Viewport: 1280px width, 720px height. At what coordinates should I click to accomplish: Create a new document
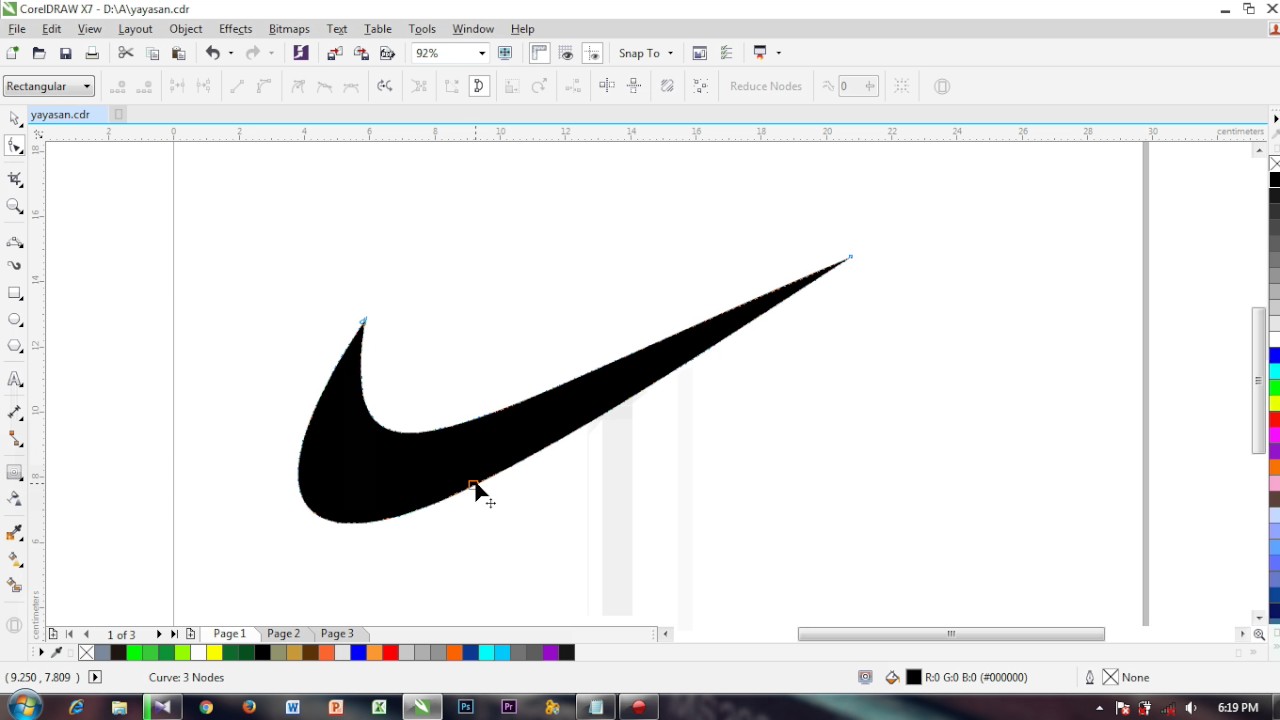pos(13,53)
